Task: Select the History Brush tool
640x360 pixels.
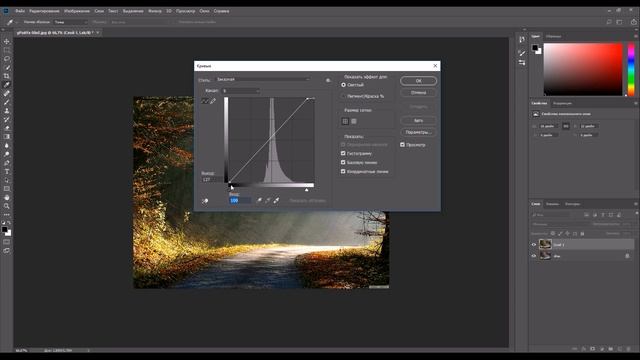Action: [7, 120]
